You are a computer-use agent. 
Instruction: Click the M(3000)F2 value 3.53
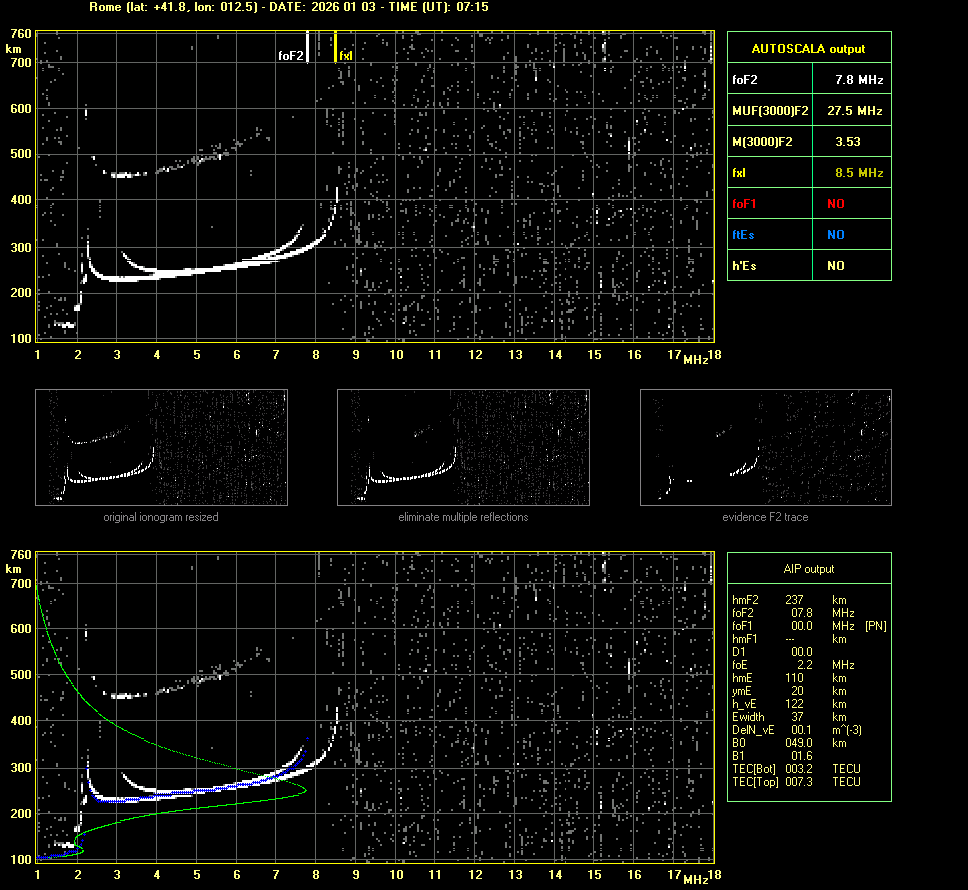point(847,142)
